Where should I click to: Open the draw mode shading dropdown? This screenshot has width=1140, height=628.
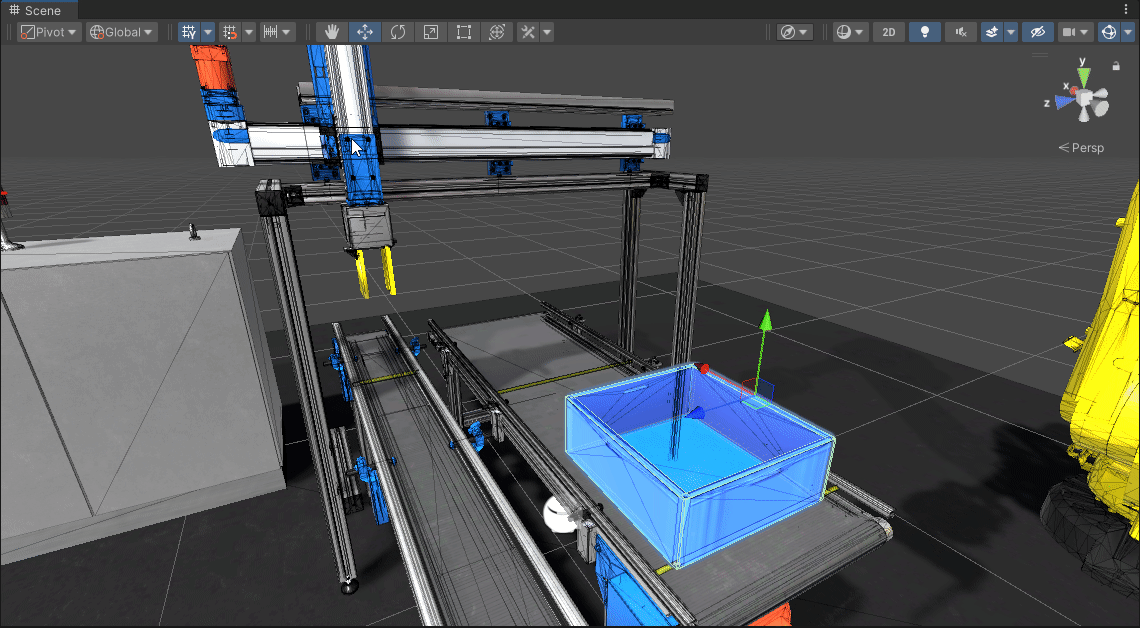(x=851, y=32)
